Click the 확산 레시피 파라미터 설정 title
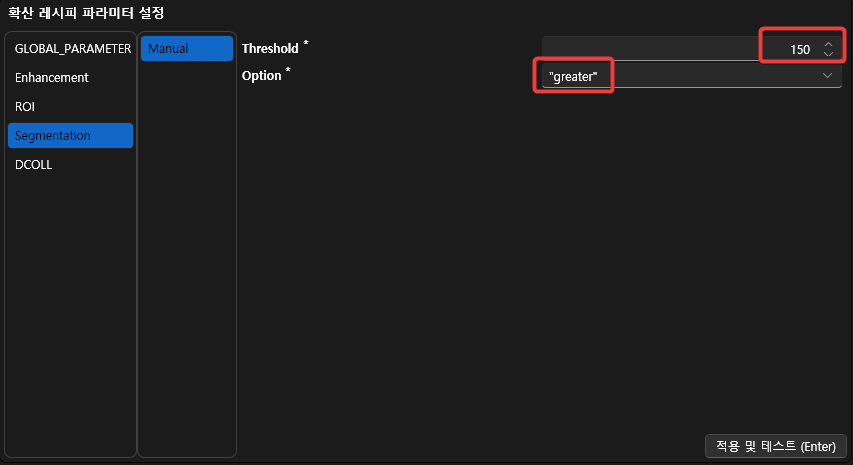Screen dimensions: 853x465 86,13
